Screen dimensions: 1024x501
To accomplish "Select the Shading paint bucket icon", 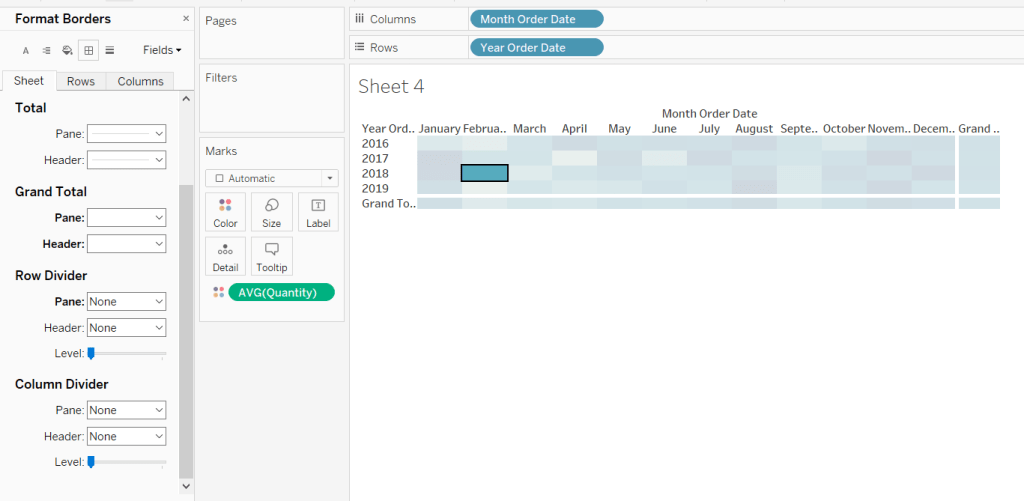I will point(67,50).
